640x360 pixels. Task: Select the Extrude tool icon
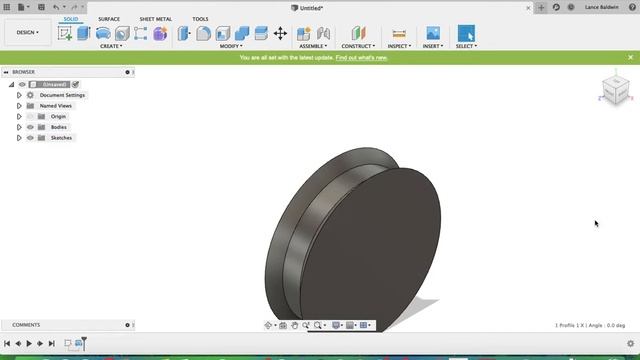tap(84, 33)
